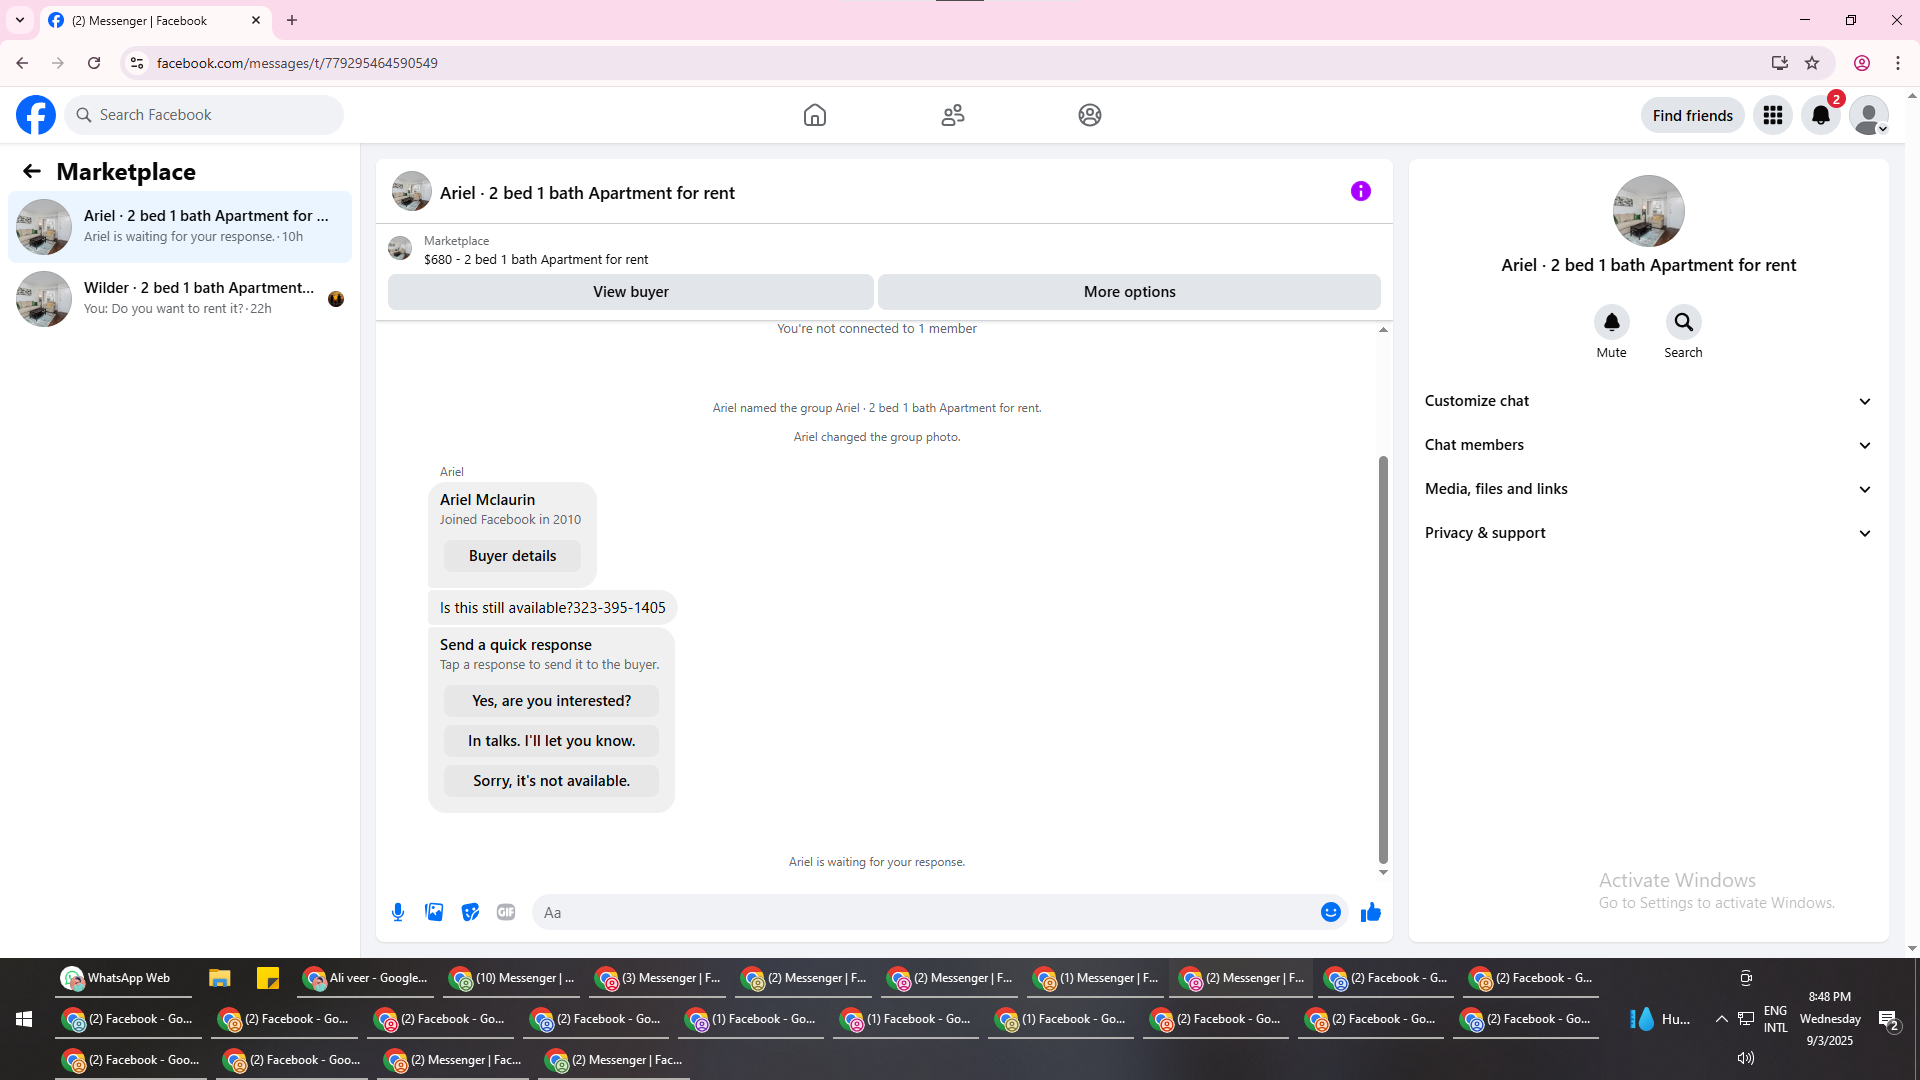Open More options for the listing
This screenshot has height=1080, width=1920.
pyautogui.click(x=1130, y=292)
